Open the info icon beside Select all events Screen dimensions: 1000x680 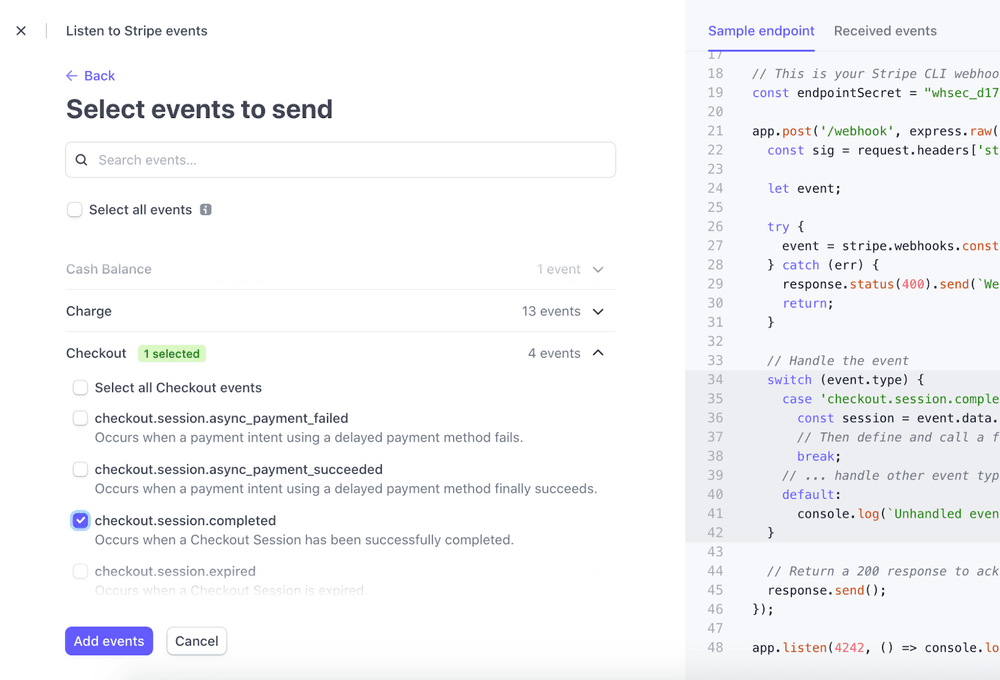pyautogui.click(x=205, y=210)
